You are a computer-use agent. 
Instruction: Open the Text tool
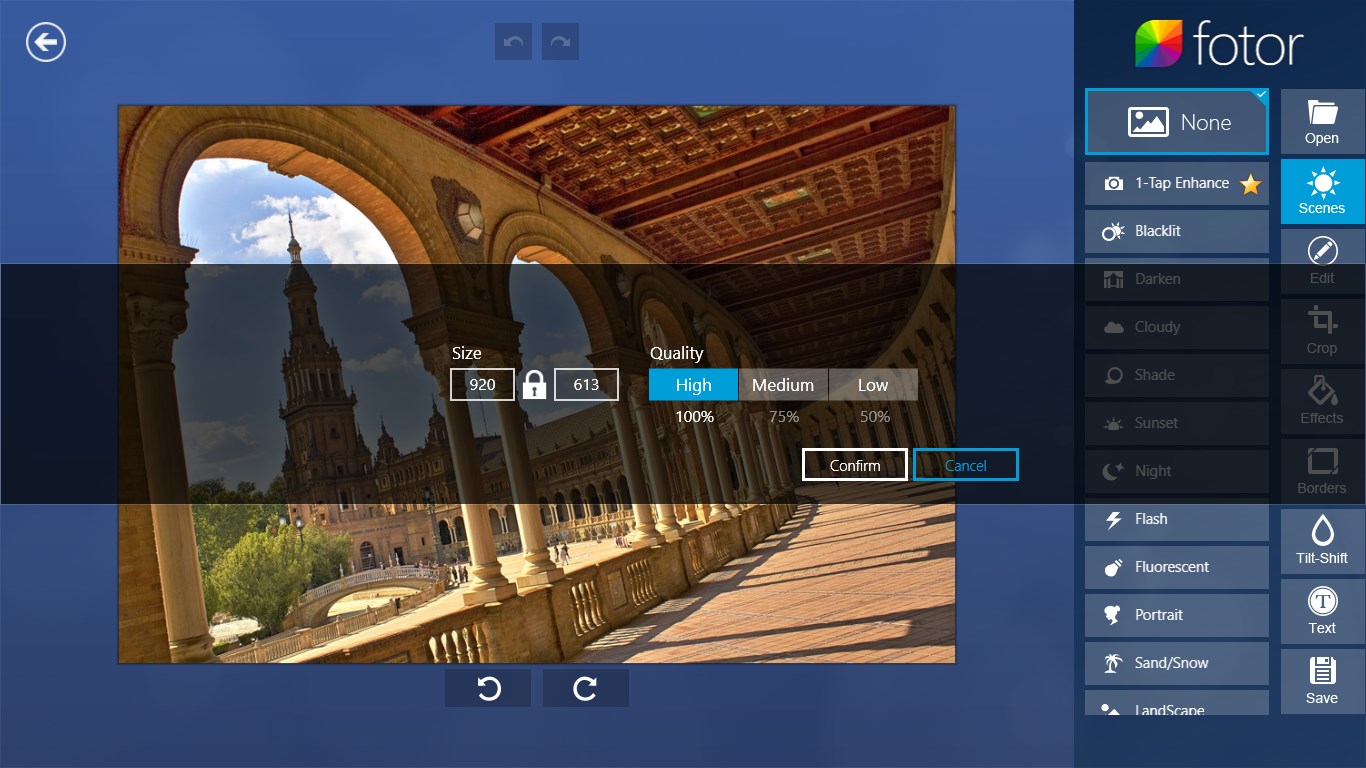(x=1322, y=612)
